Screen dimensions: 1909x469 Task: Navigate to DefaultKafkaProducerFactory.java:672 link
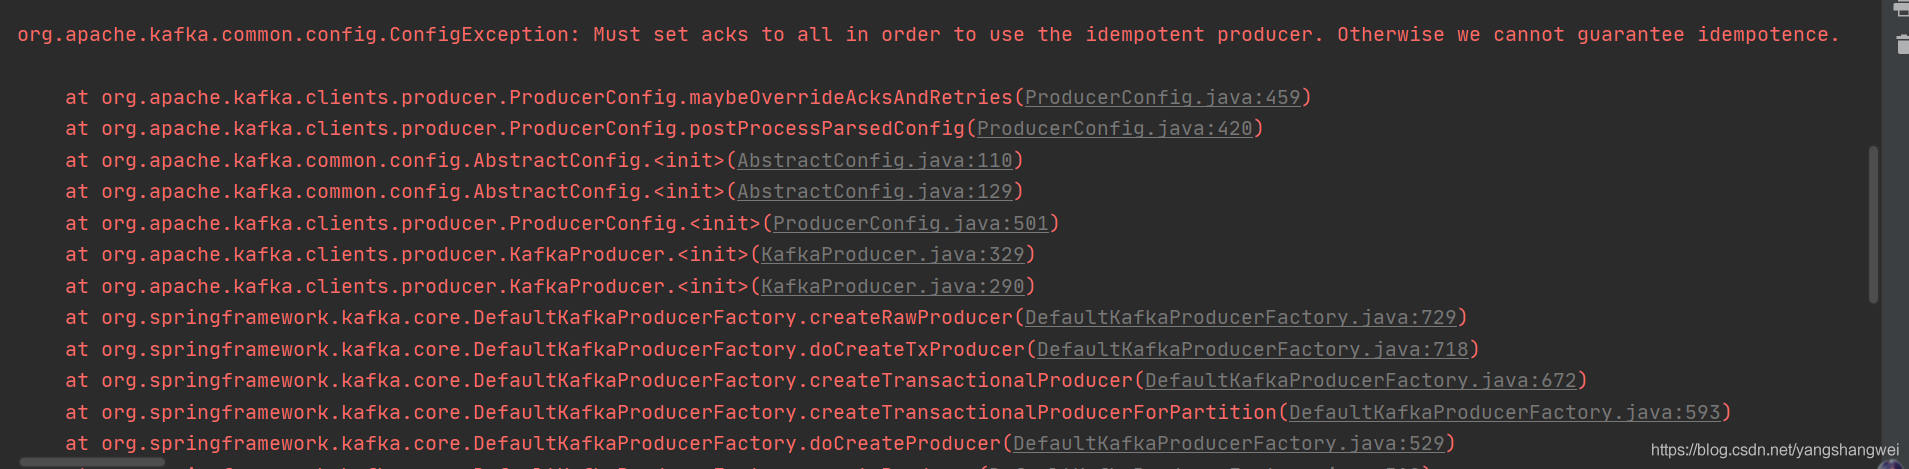(1360, 380)
